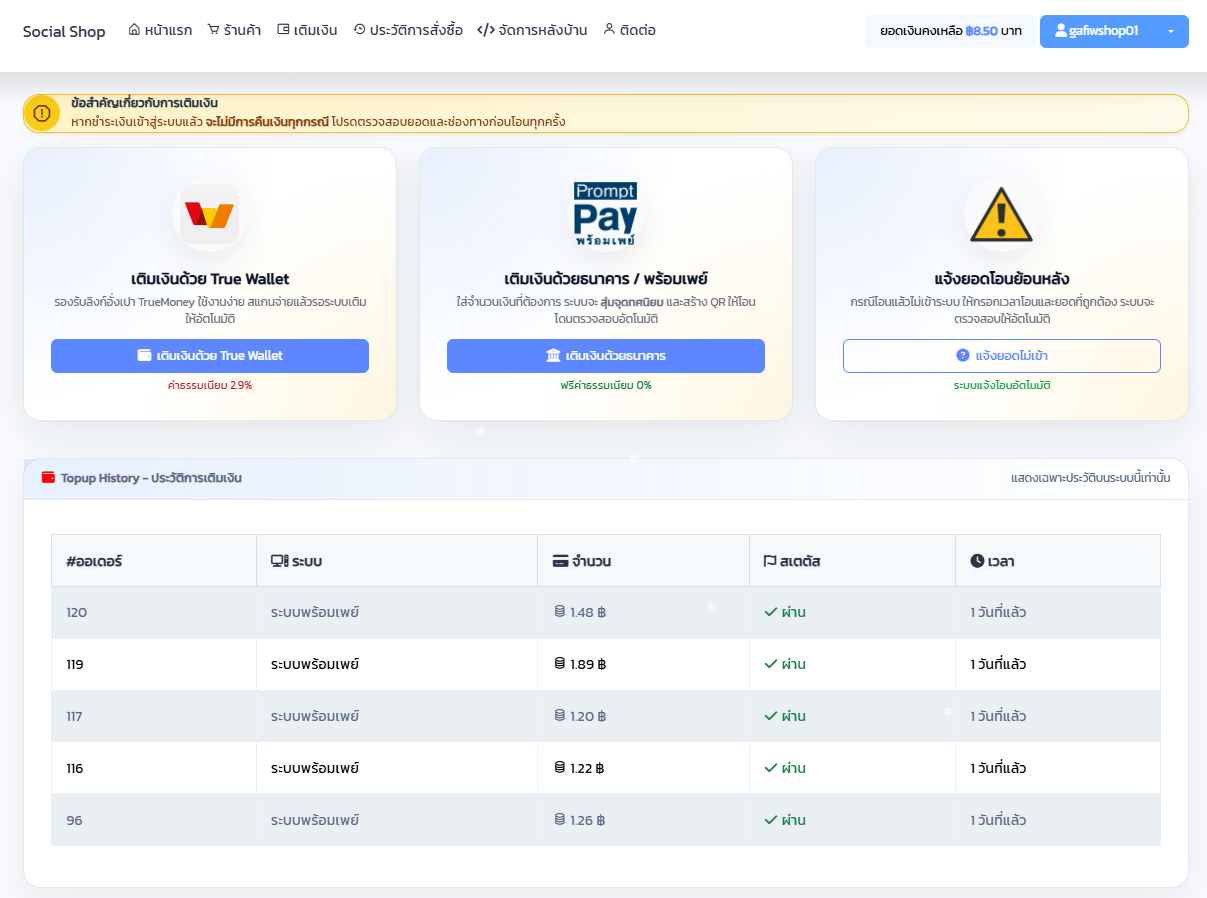
Task: Click the card icon in จำนวน column header
Action: tap(560, 561)
